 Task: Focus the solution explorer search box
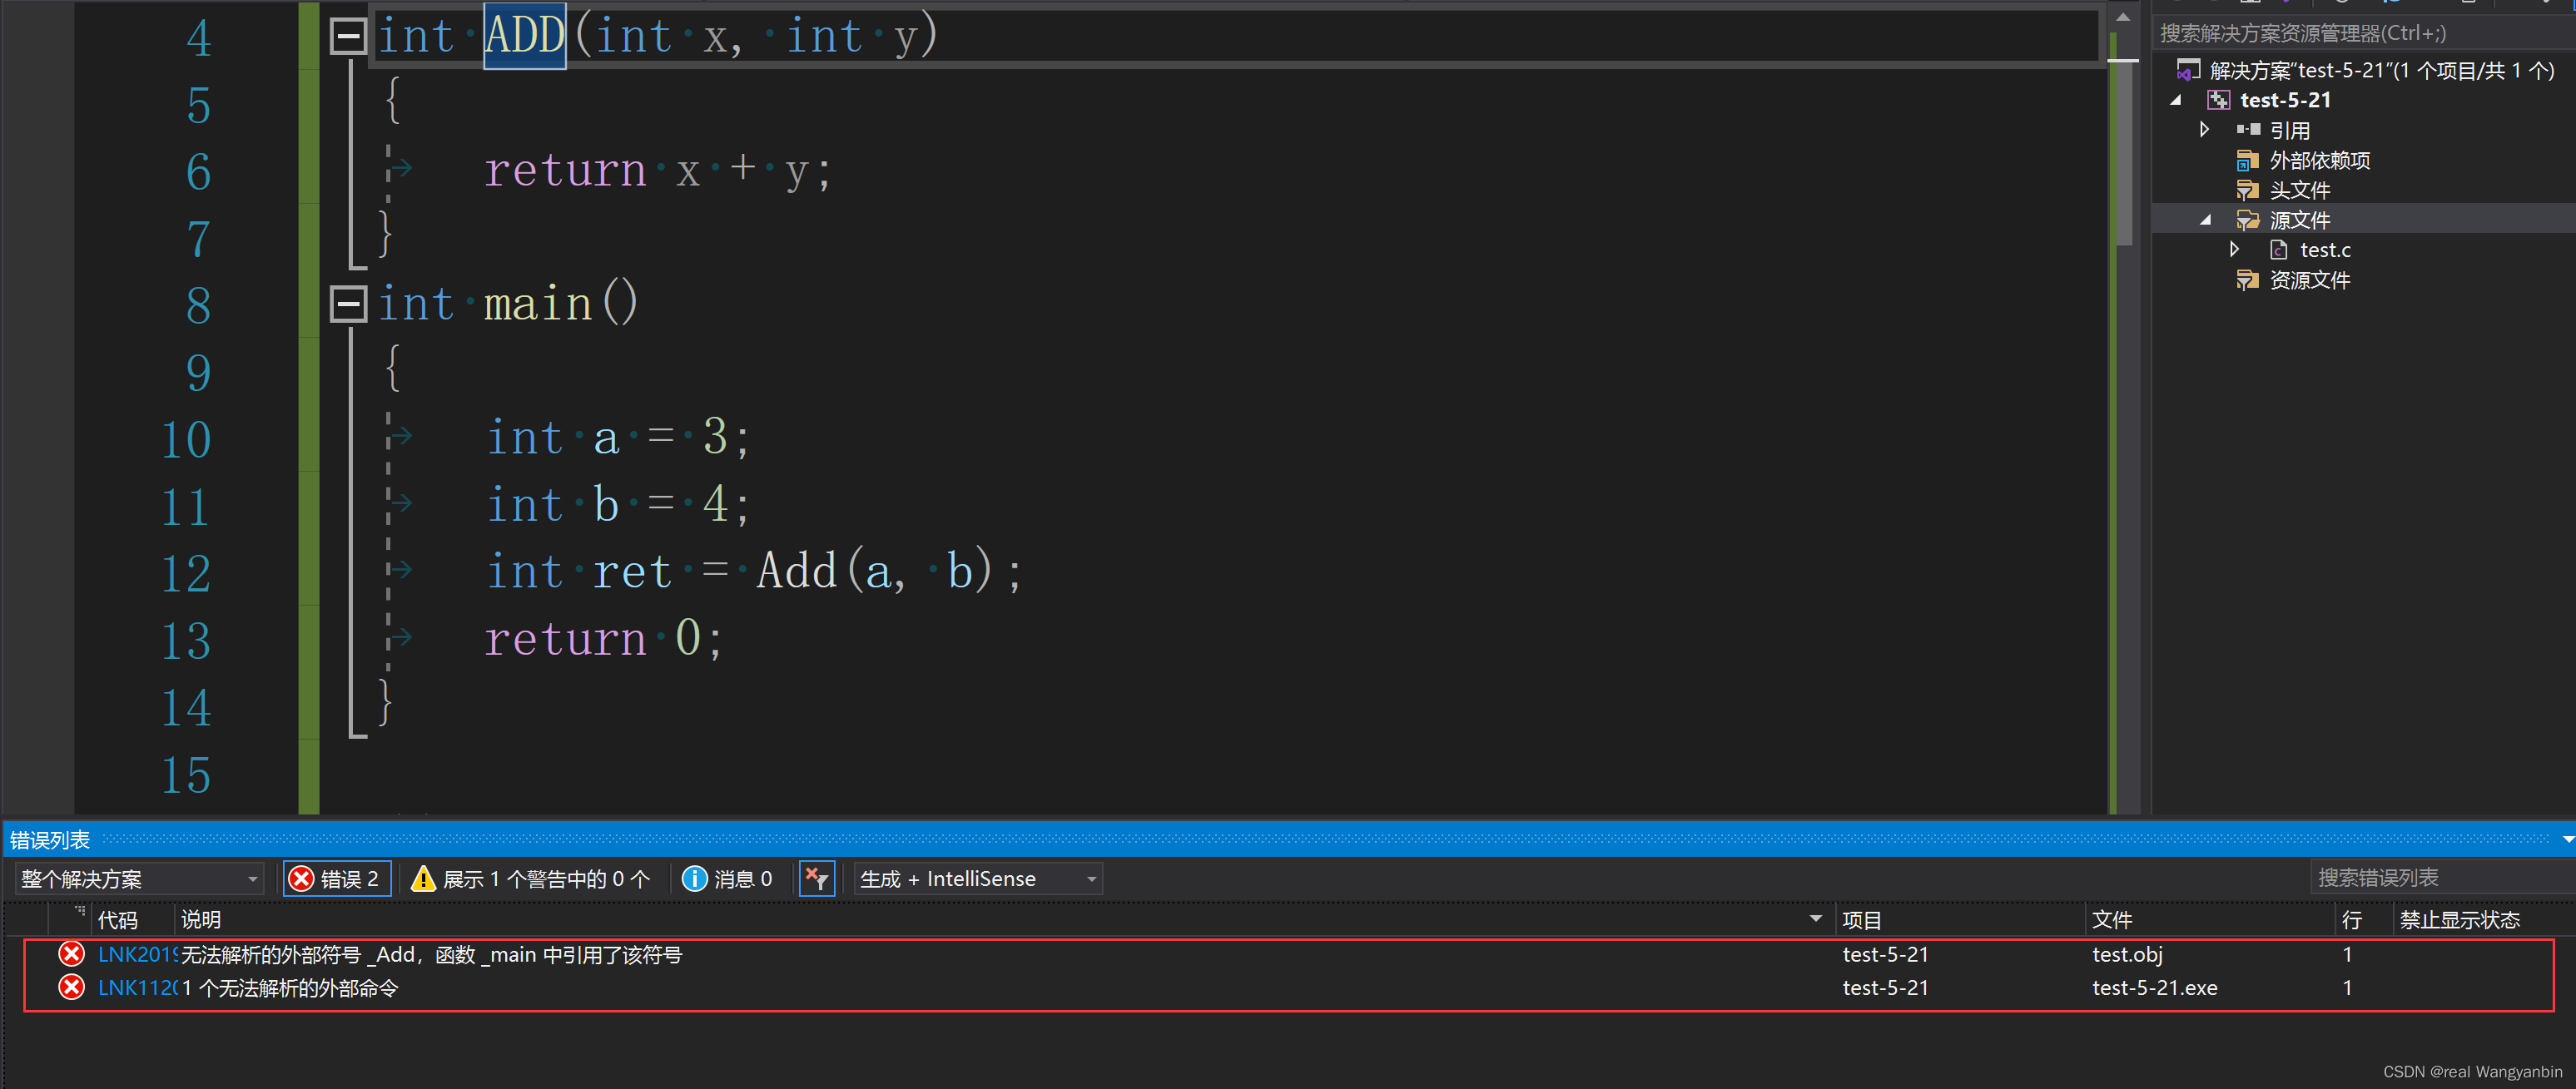click(x=2362, y=33)
